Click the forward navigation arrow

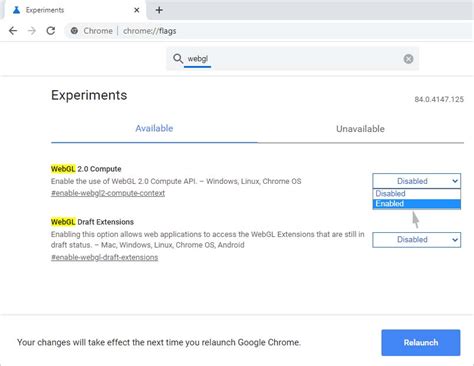point(32,31)
